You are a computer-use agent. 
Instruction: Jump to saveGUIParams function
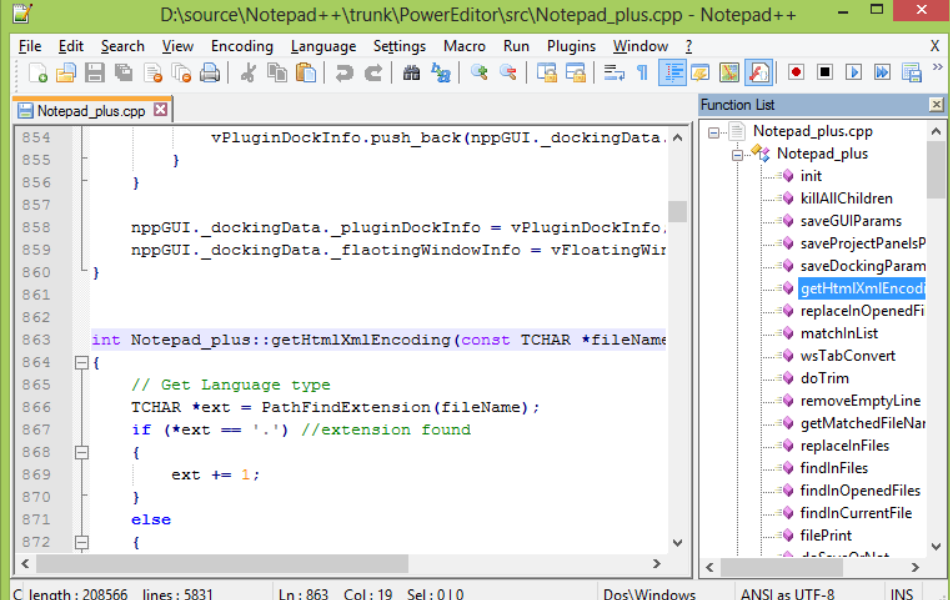pyautogui.click(x=851, y=221)
